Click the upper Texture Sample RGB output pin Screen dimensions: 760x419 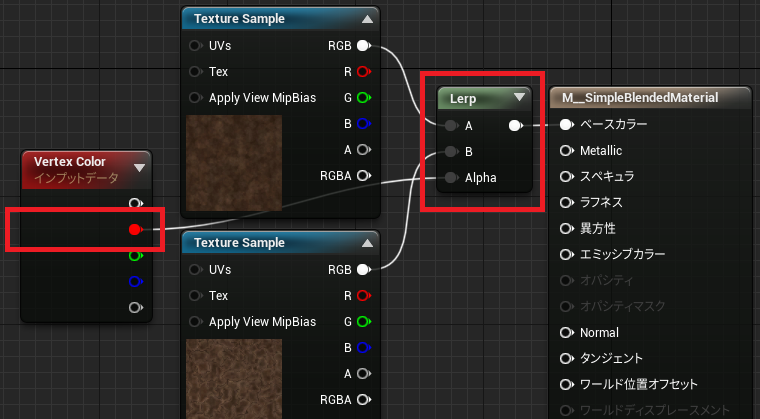[364, 46]
